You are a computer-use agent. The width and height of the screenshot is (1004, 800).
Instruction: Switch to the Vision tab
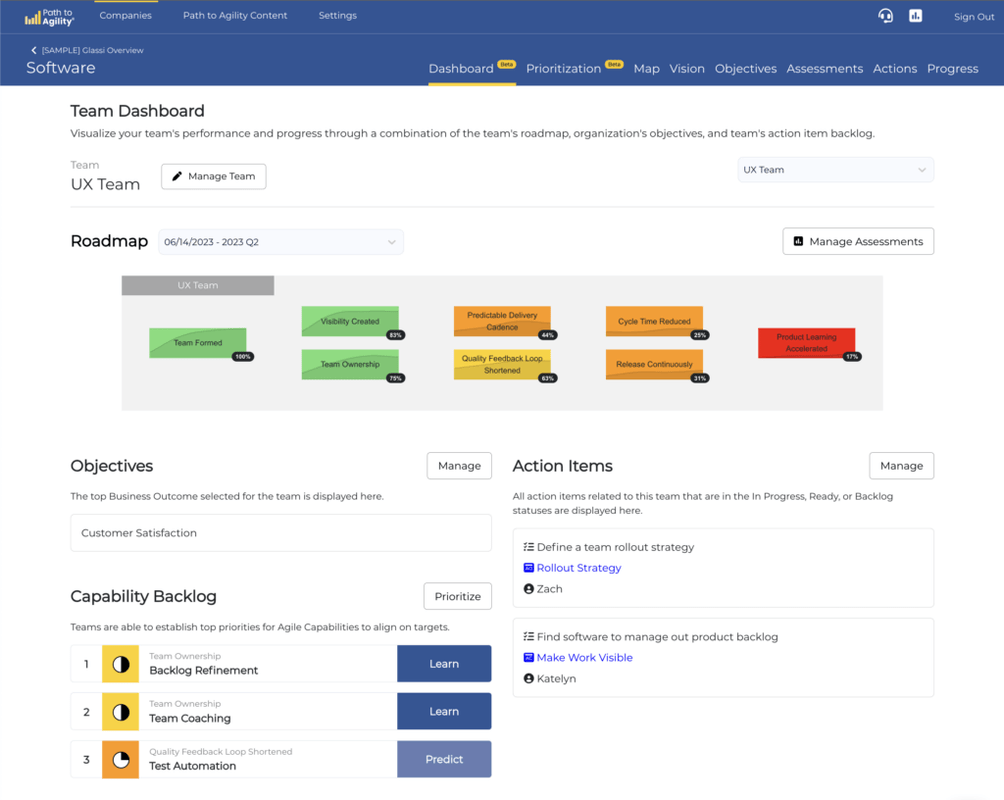[686, 68]
